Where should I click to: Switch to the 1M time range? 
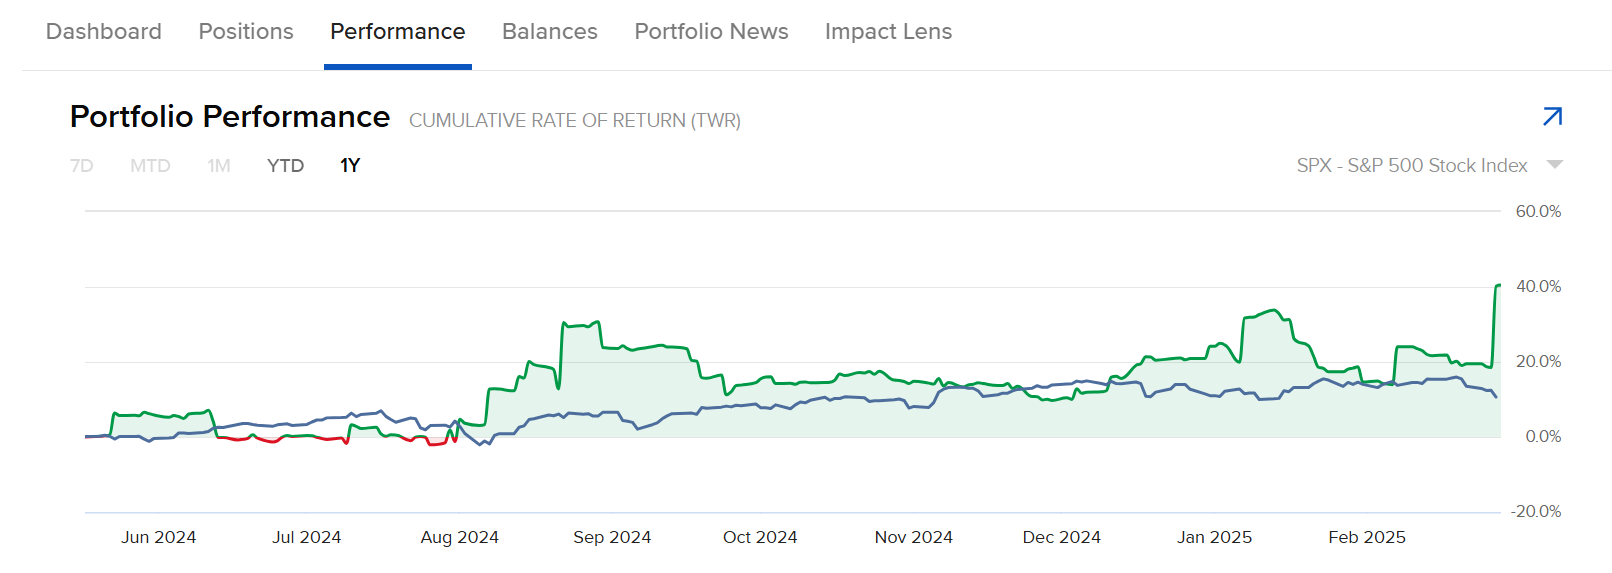[219, 166]
